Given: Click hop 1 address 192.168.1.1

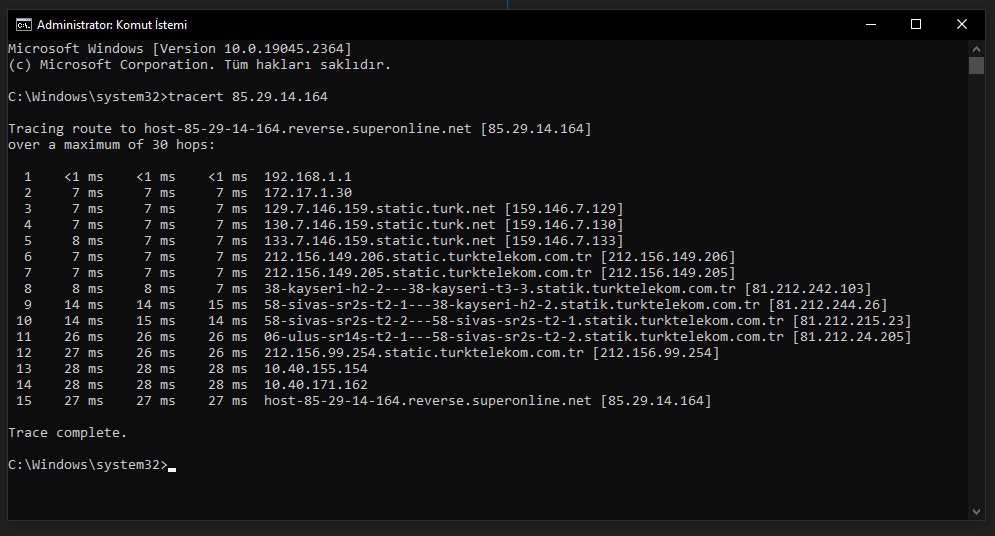Looking at the screenshot, I should coord(308,176).
